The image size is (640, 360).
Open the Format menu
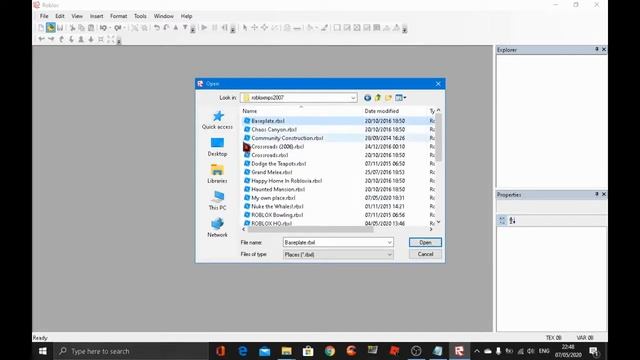(x=118, y=16)
